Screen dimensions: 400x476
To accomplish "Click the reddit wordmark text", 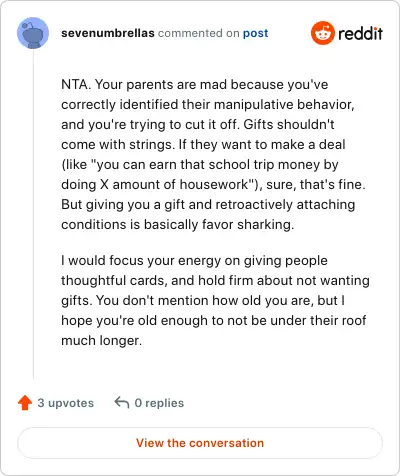I will tap(360, 33).
